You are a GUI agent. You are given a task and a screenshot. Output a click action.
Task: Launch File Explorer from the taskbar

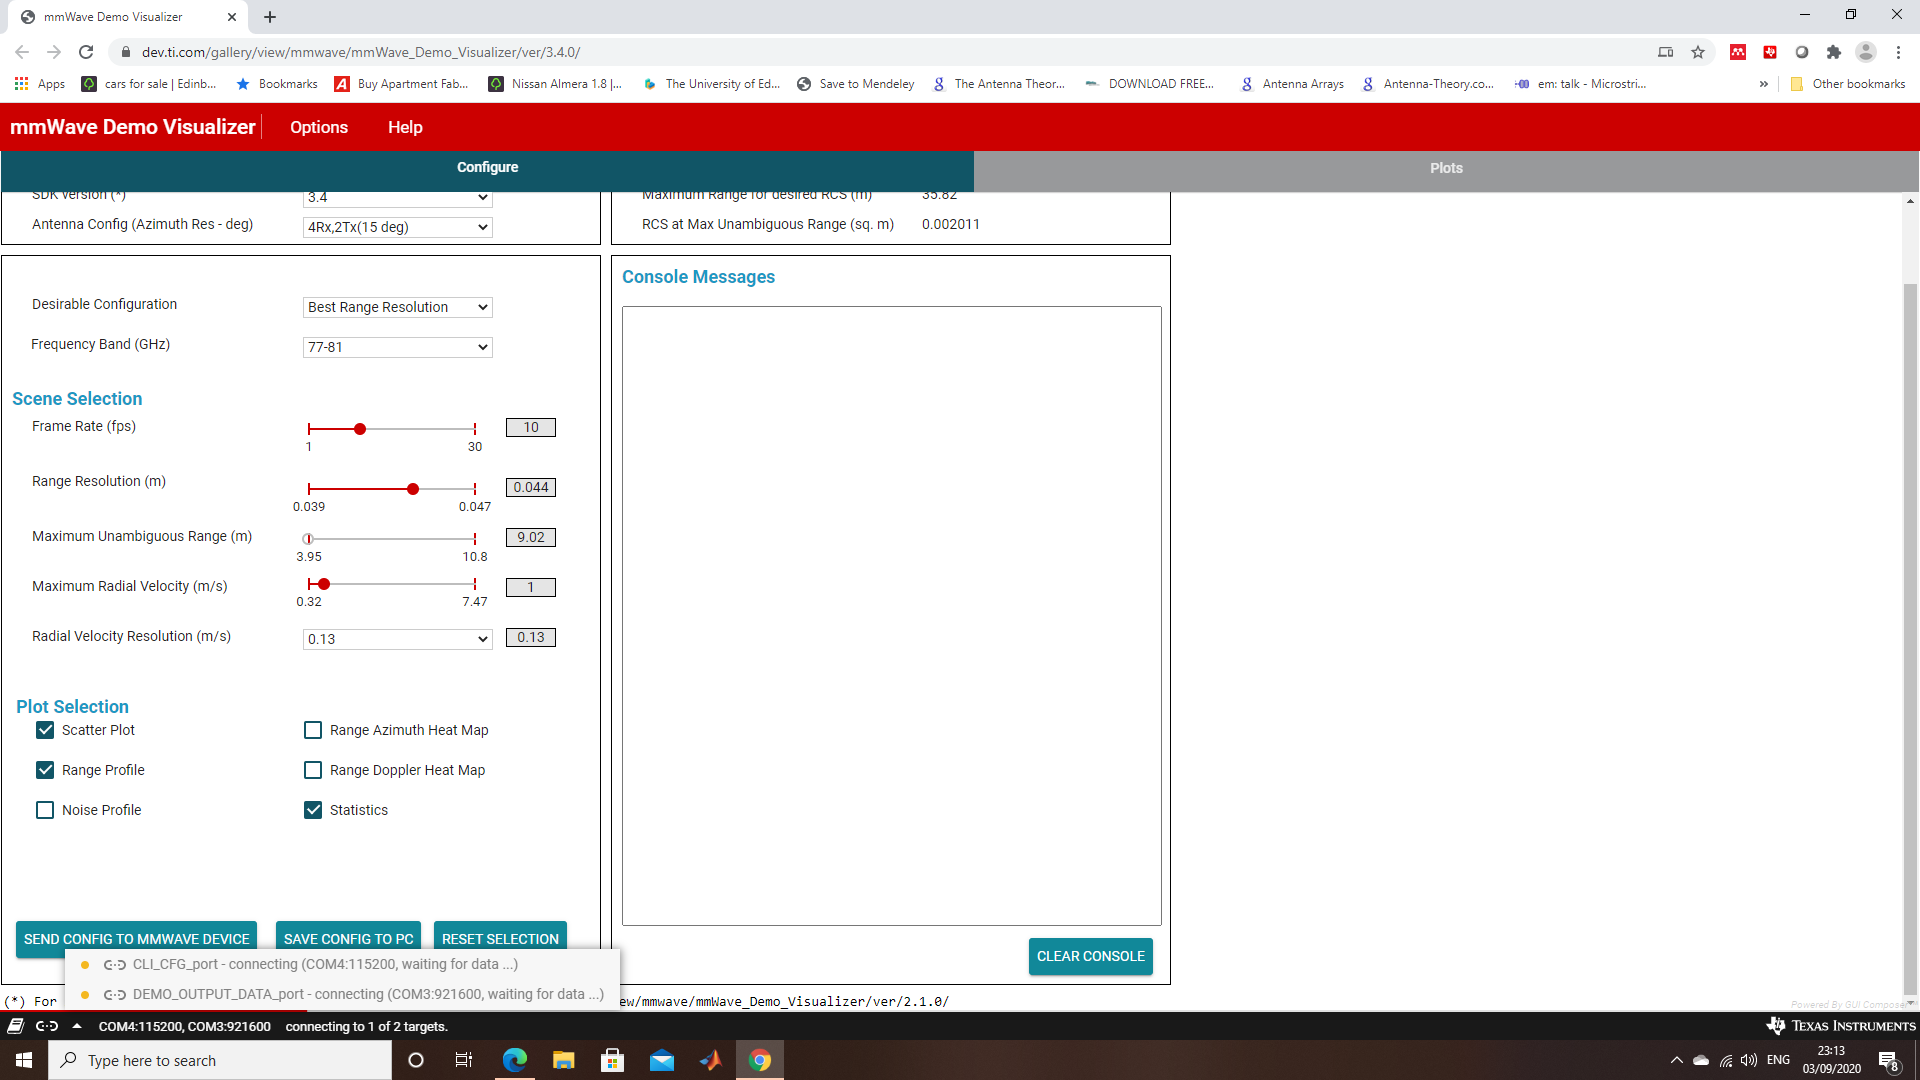(563, 1059)
